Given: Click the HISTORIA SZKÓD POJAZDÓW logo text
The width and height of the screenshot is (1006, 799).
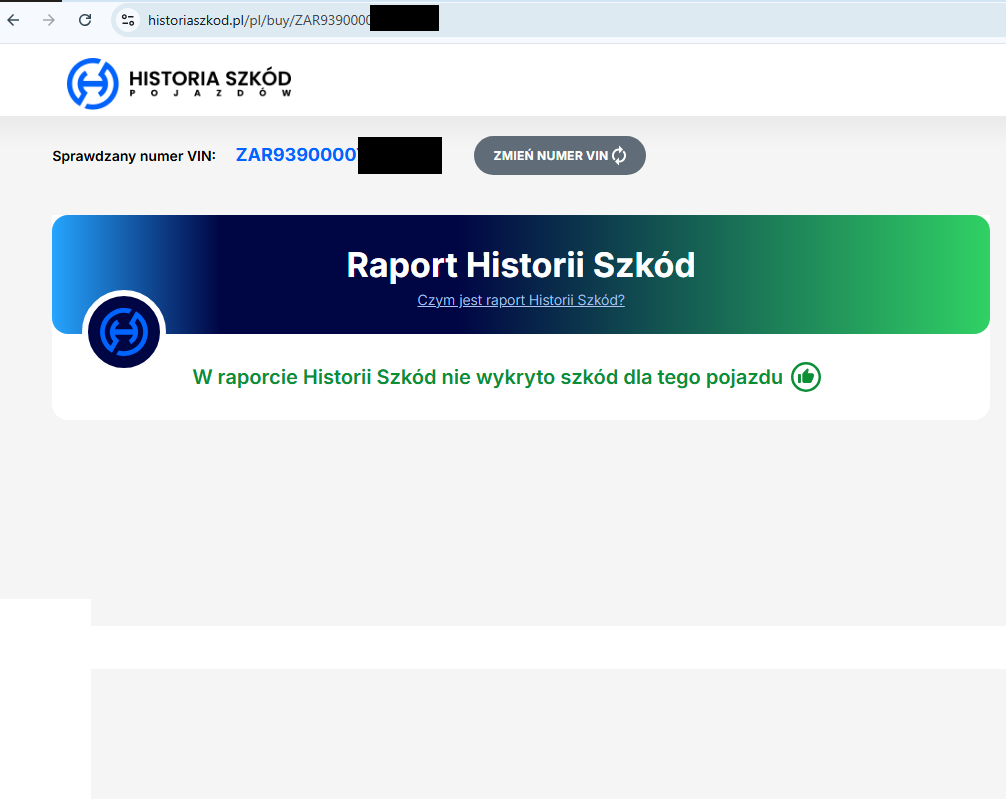Looking at the screenshot, I should tap(210, 82).
